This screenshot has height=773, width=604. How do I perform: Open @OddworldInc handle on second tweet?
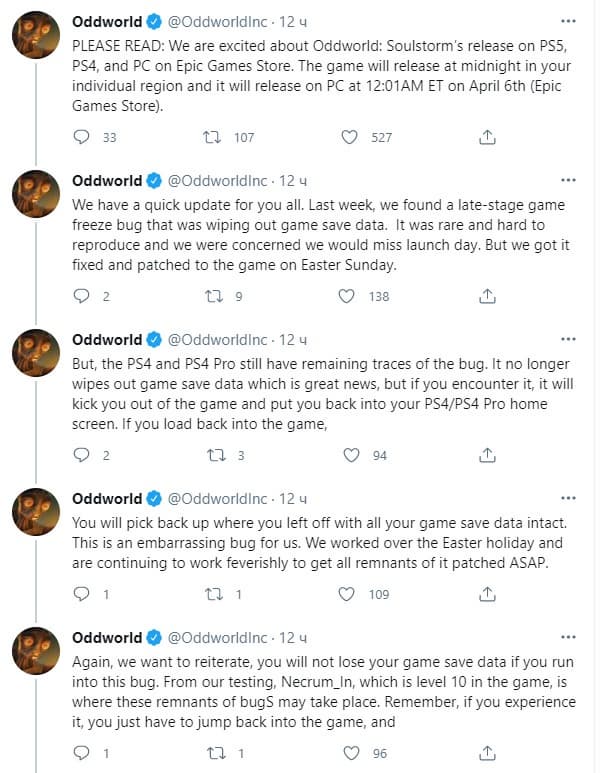point(216,180)
